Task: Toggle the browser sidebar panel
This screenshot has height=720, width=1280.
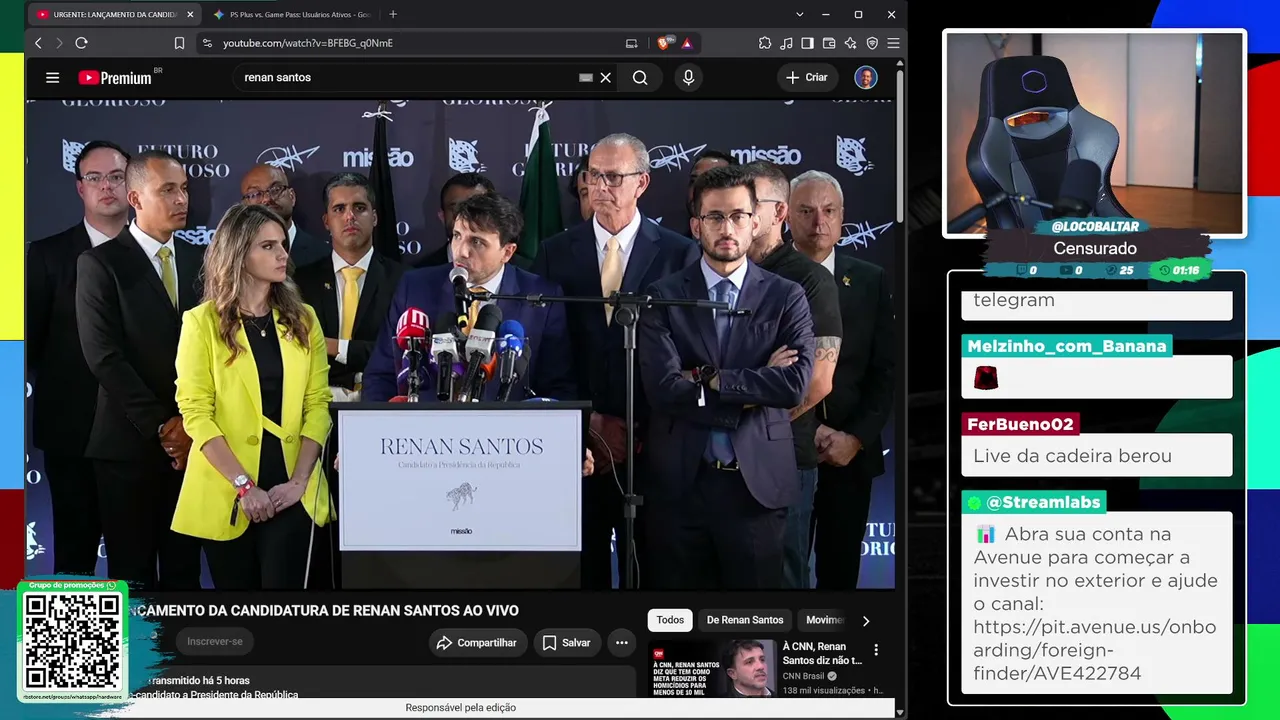Action: pyautogui.click(x=807, y=43)
